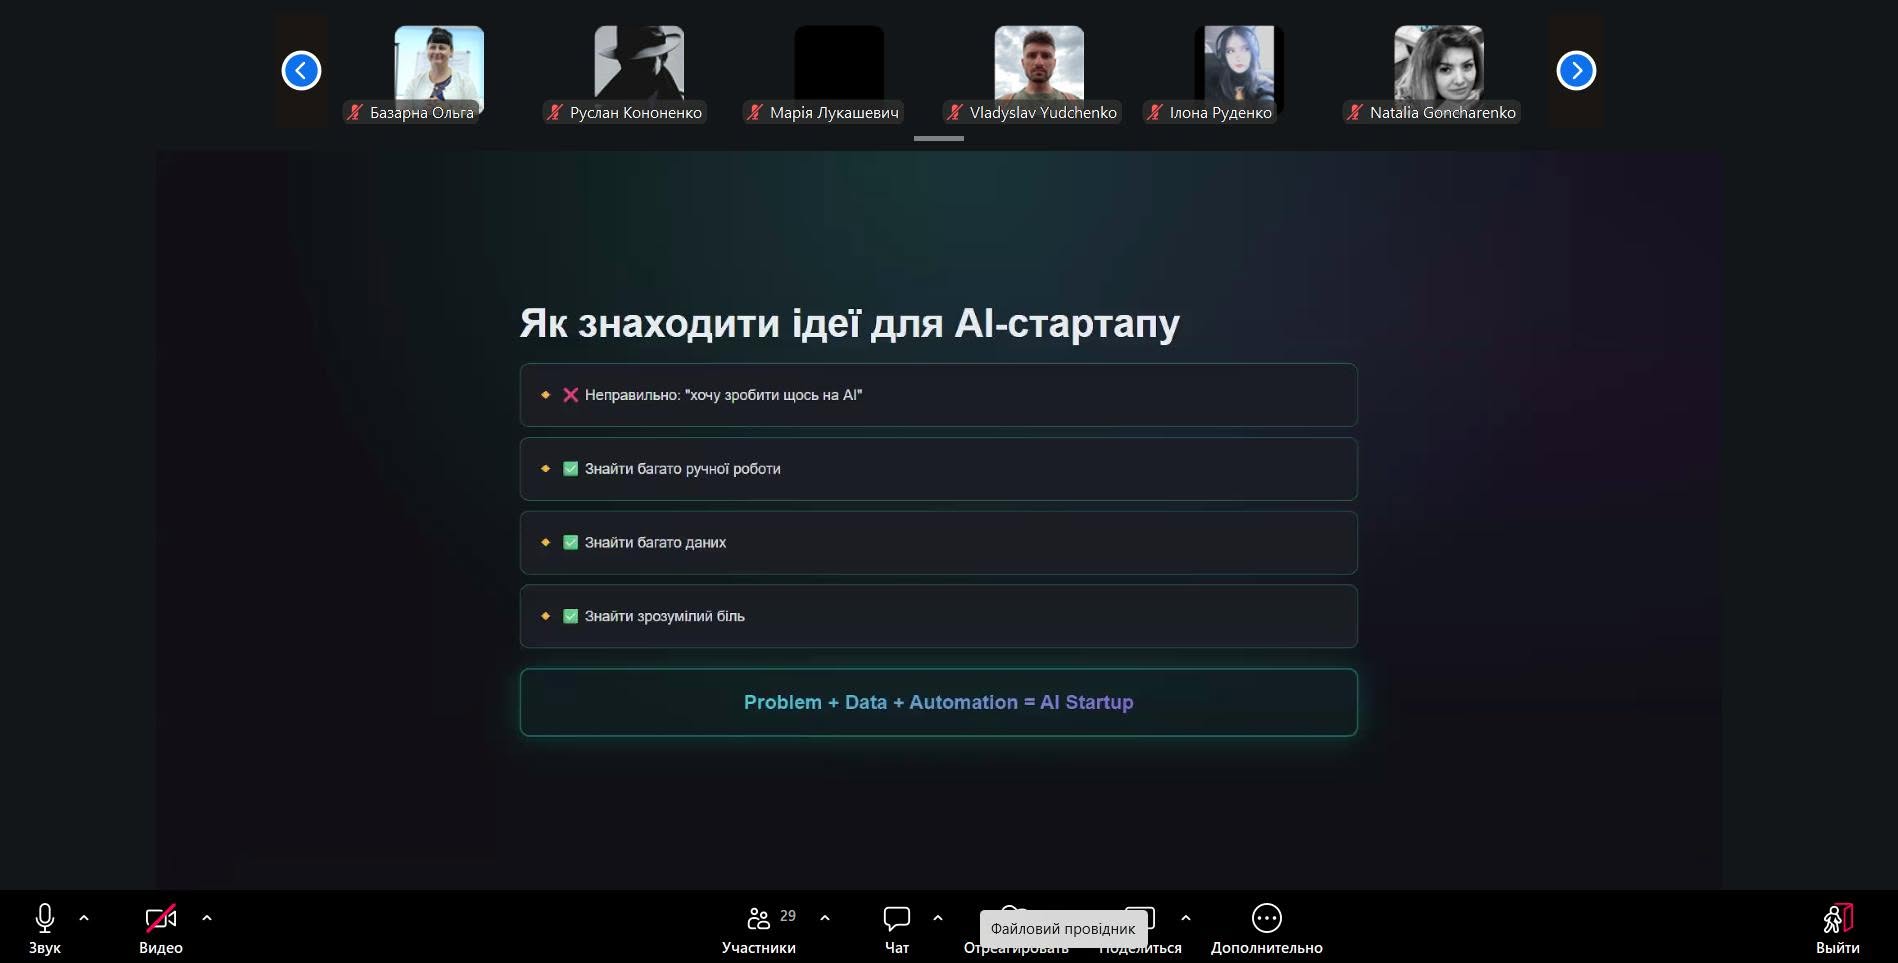Screen dimensions: 1898x963
Task: Select Руслан Кононенко video thumbnail
Action: [639, 70]
